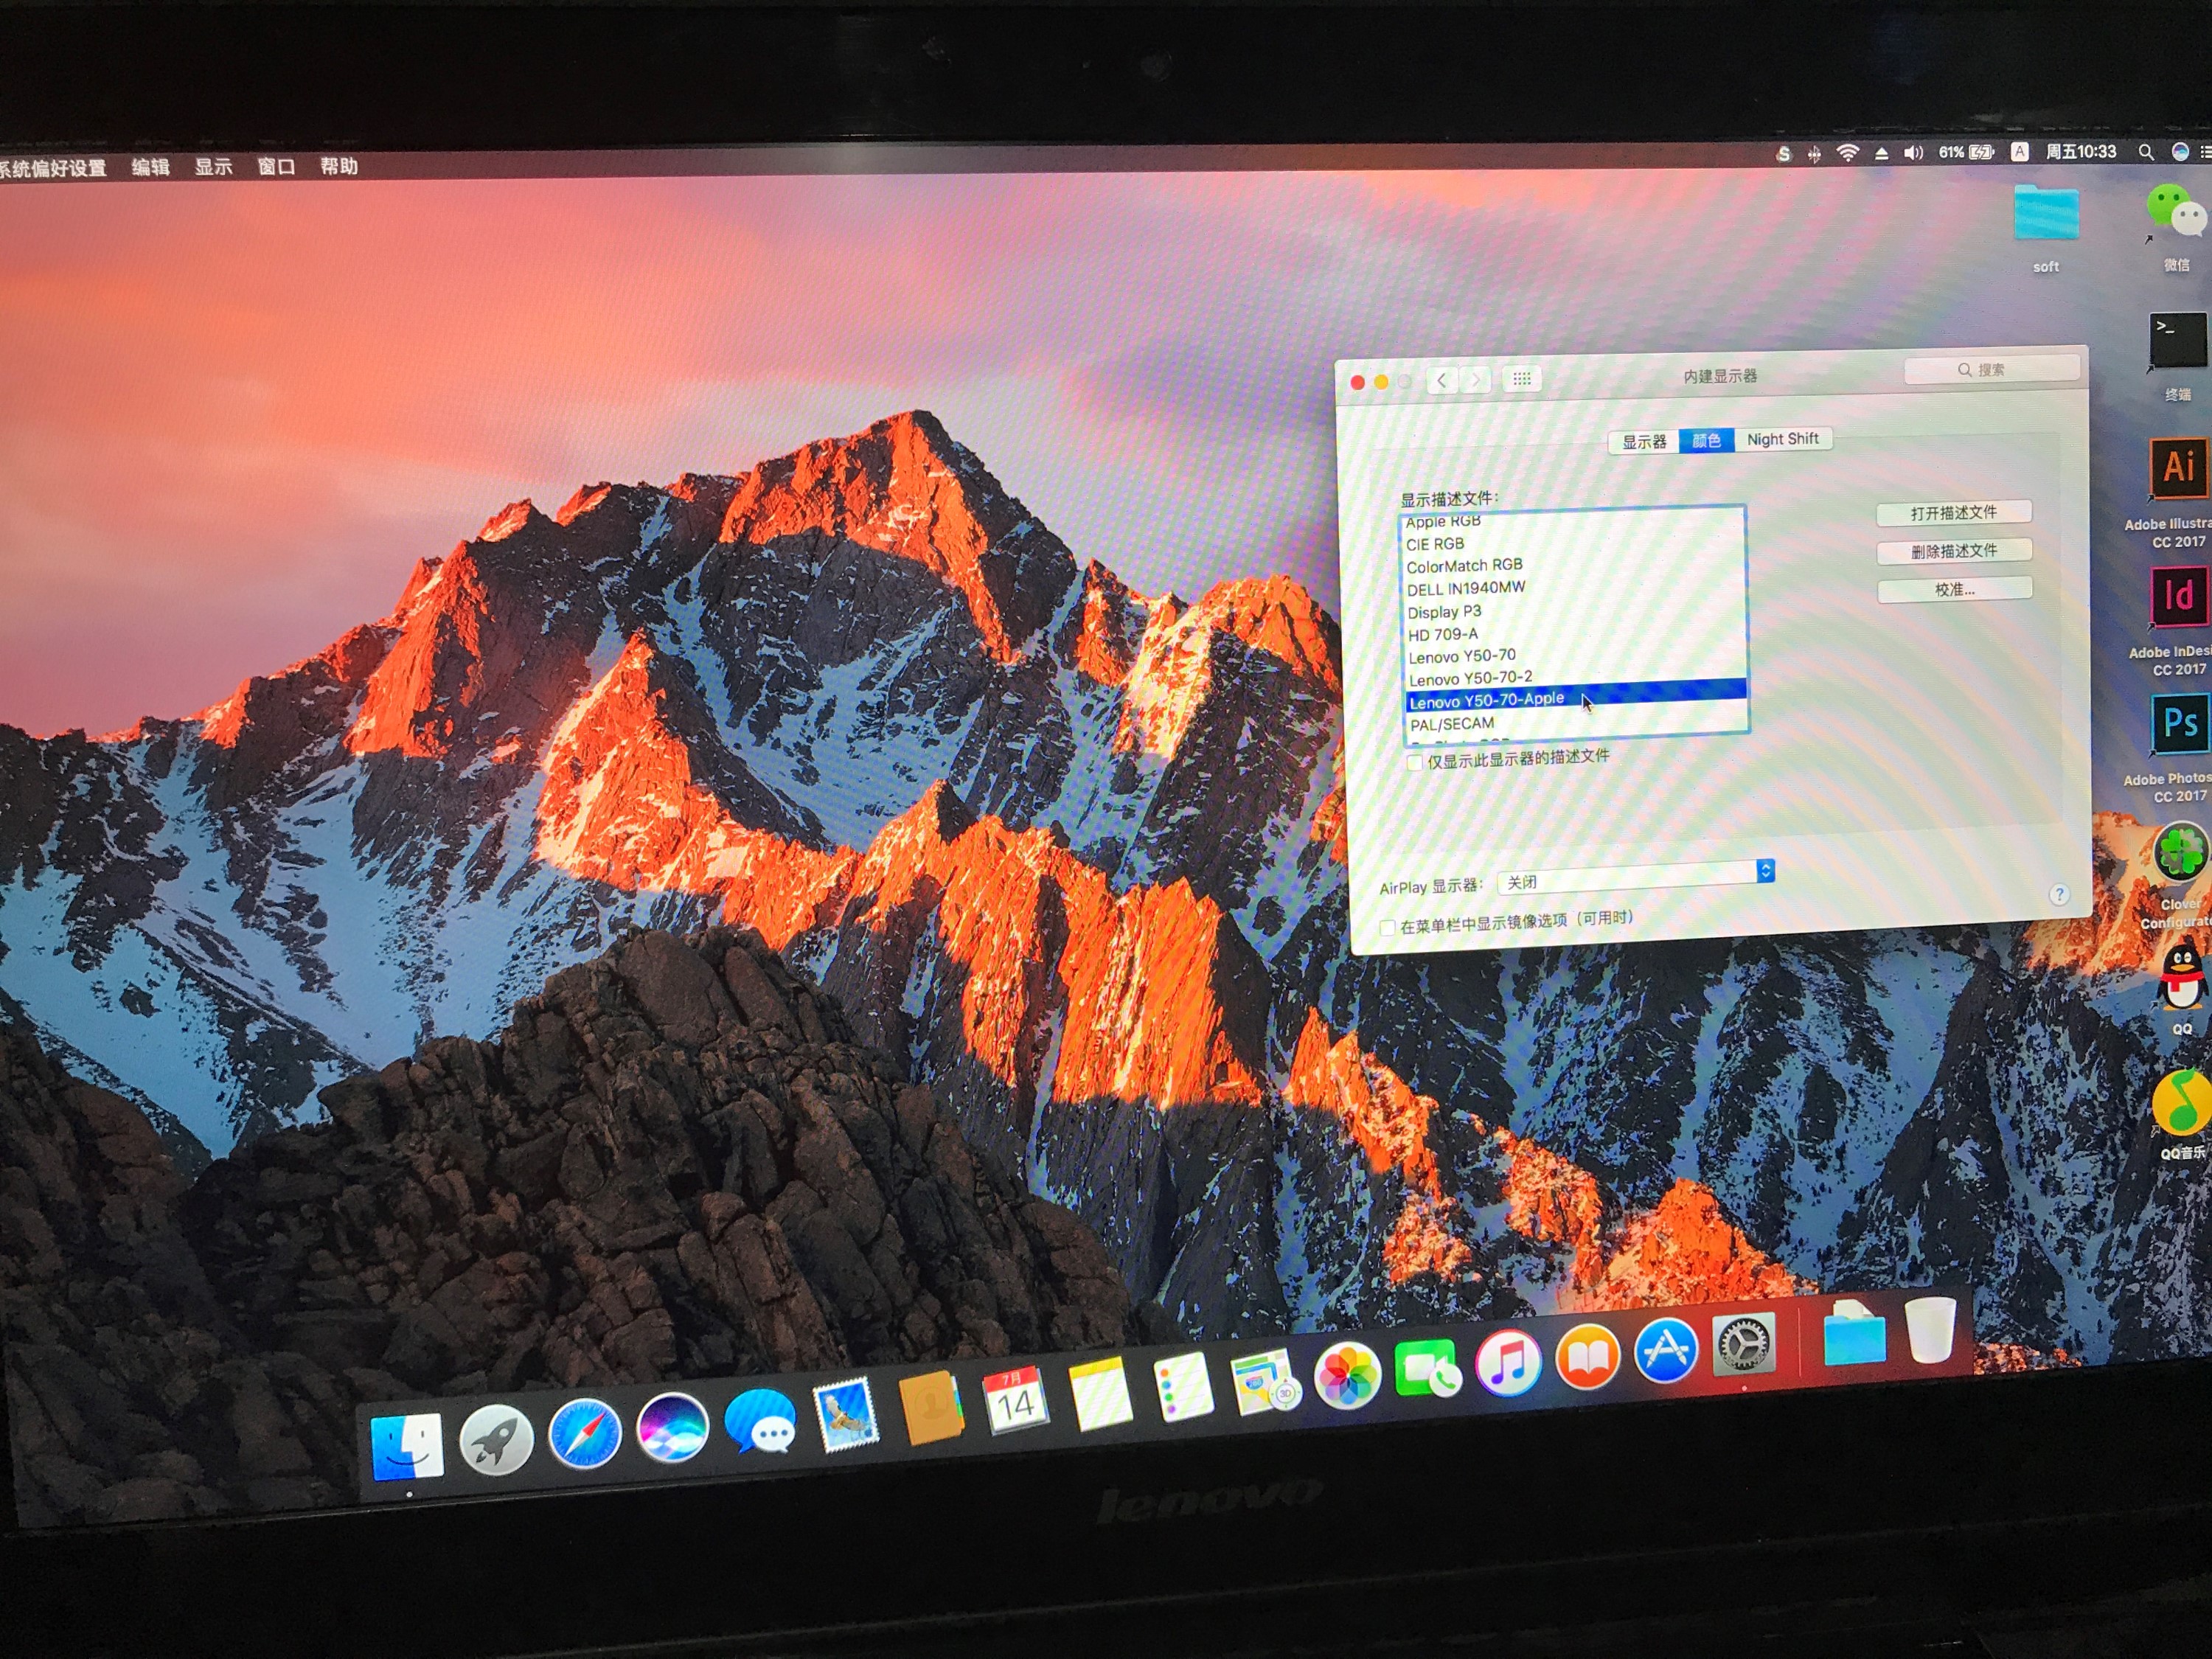
Task: Click the 校准... calibrate button
Action: click(1954, 590)
